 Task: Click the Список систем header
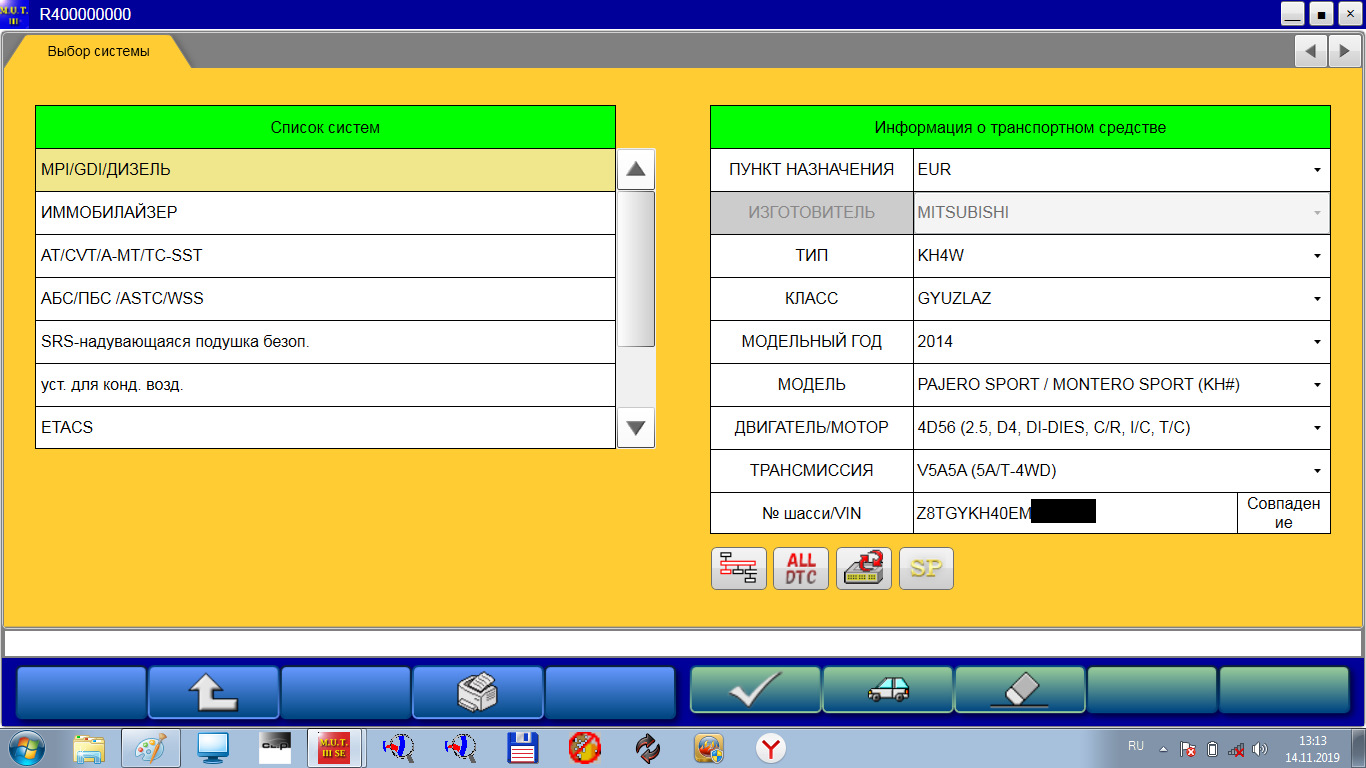point(325,127)
